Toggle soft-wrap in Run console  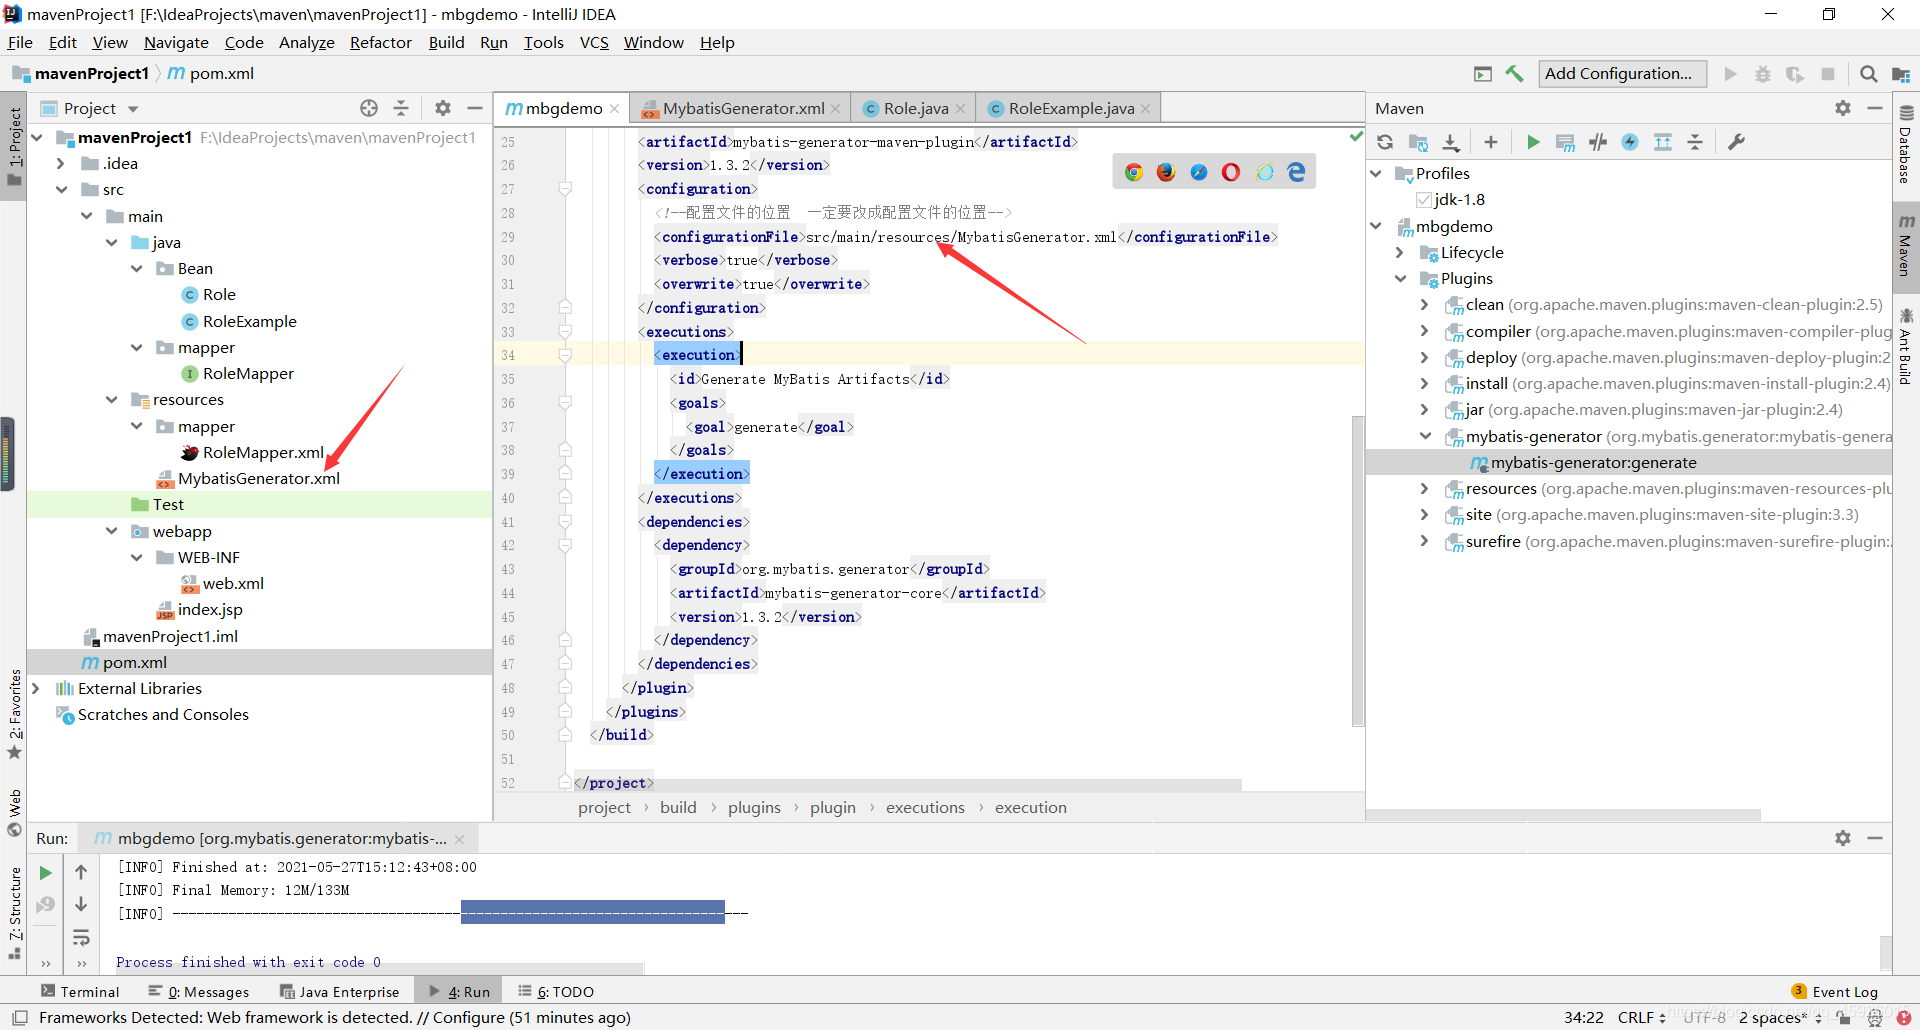click(81, 937)
